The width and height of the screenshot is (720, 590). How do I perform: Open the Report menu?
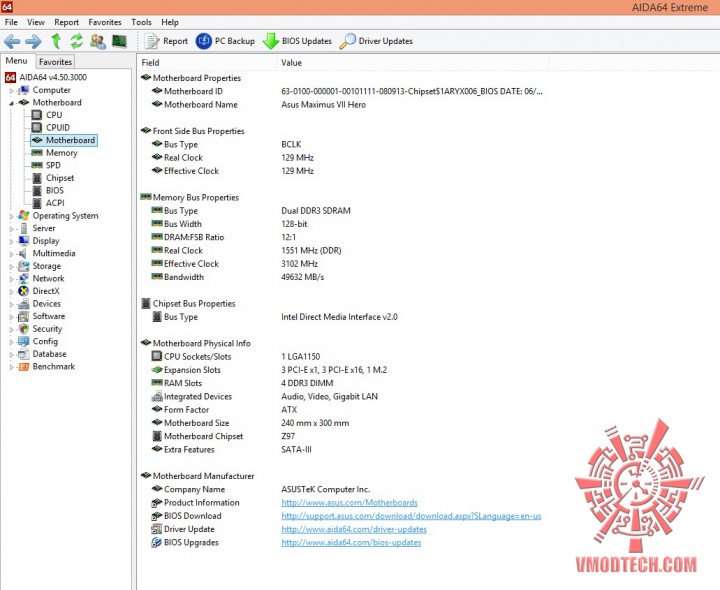point(67,22)
